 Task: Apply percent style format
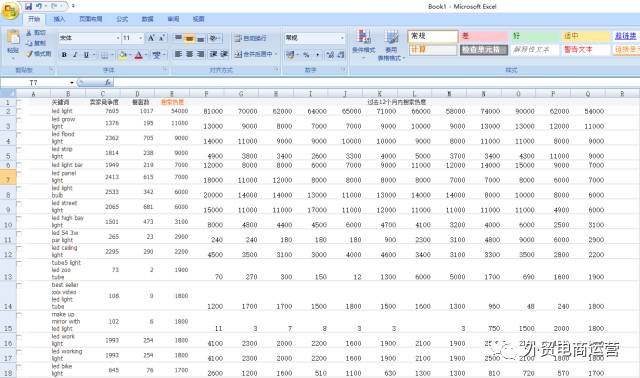tap(306, 55)
